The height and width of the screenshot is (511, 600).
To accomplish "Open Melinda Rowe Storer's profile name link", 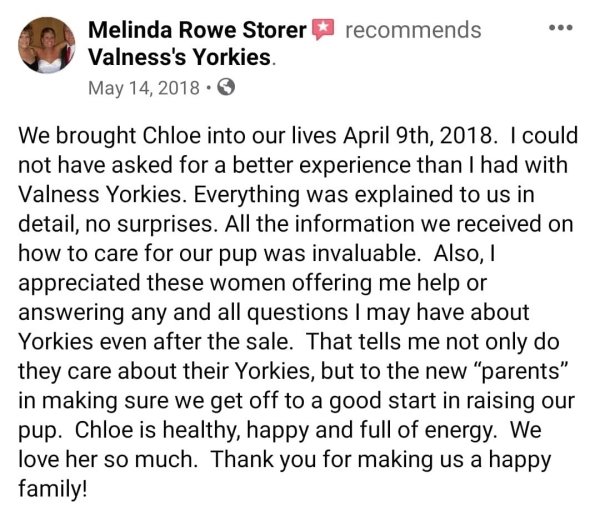I will (197, 30).
